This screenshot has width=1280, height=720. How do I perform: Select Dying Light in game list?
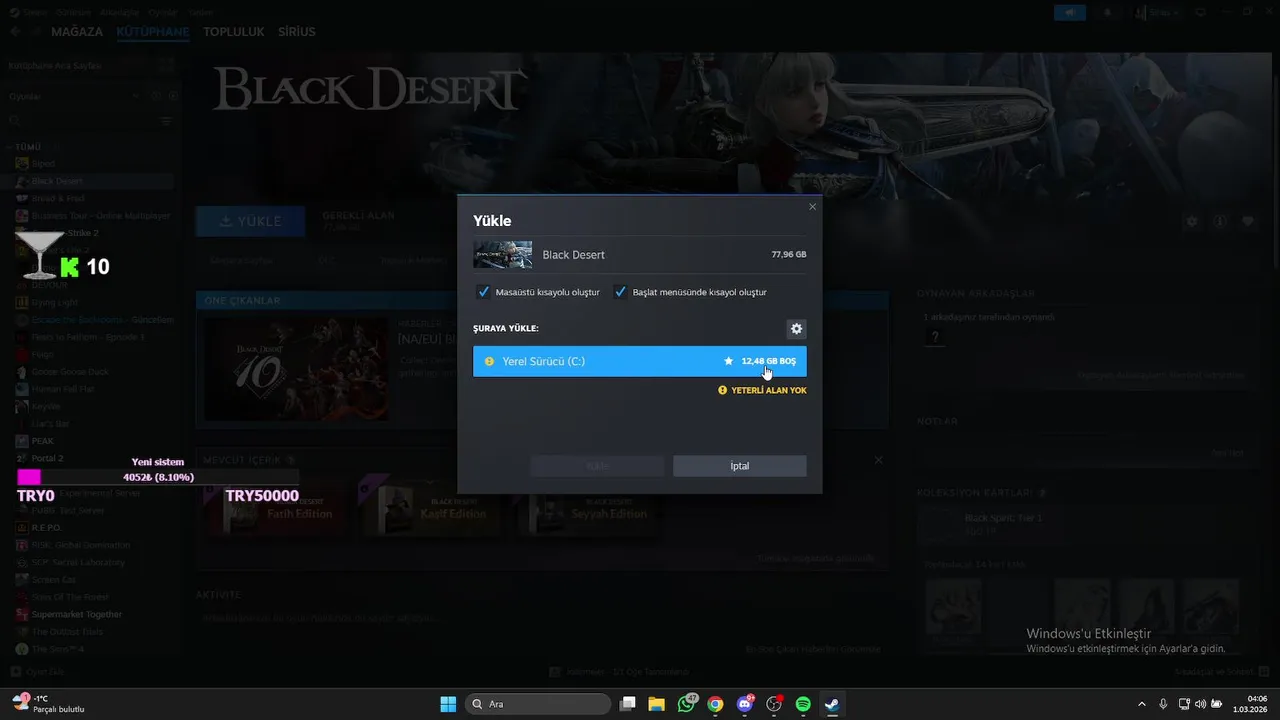[x=55, y=302]
